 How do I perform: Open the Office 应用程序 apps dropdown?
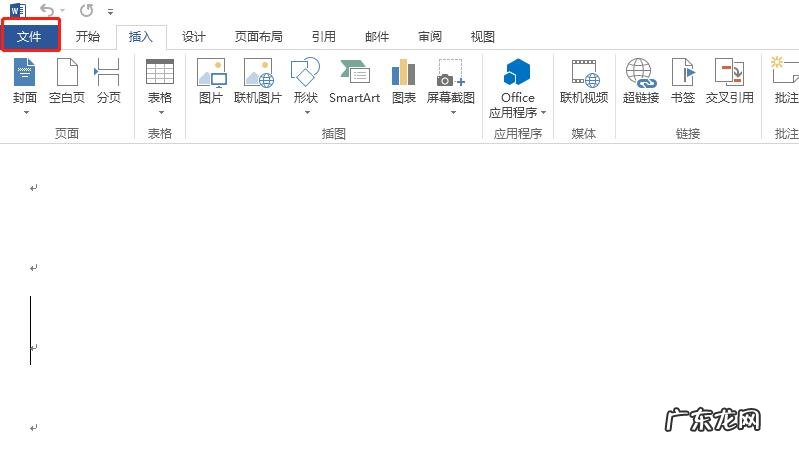click(517, 88)
